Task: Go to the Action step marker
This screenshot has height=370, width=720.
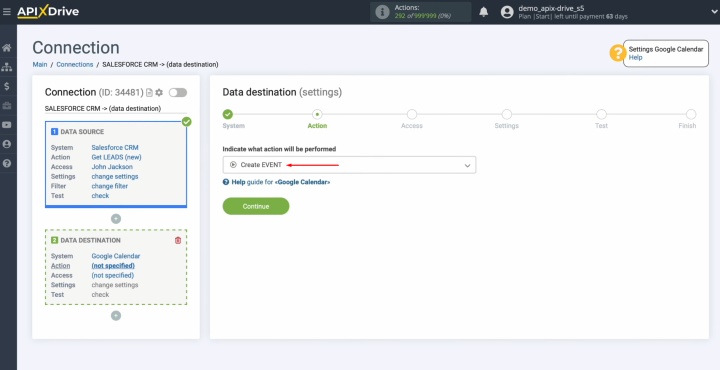Action: coord(317,114)
